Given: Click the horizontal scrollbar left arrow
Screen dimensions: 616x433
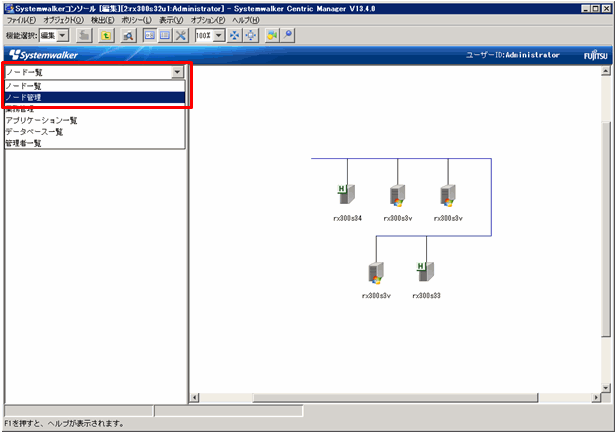Looking at the screenshot, I should click(194, 397).
